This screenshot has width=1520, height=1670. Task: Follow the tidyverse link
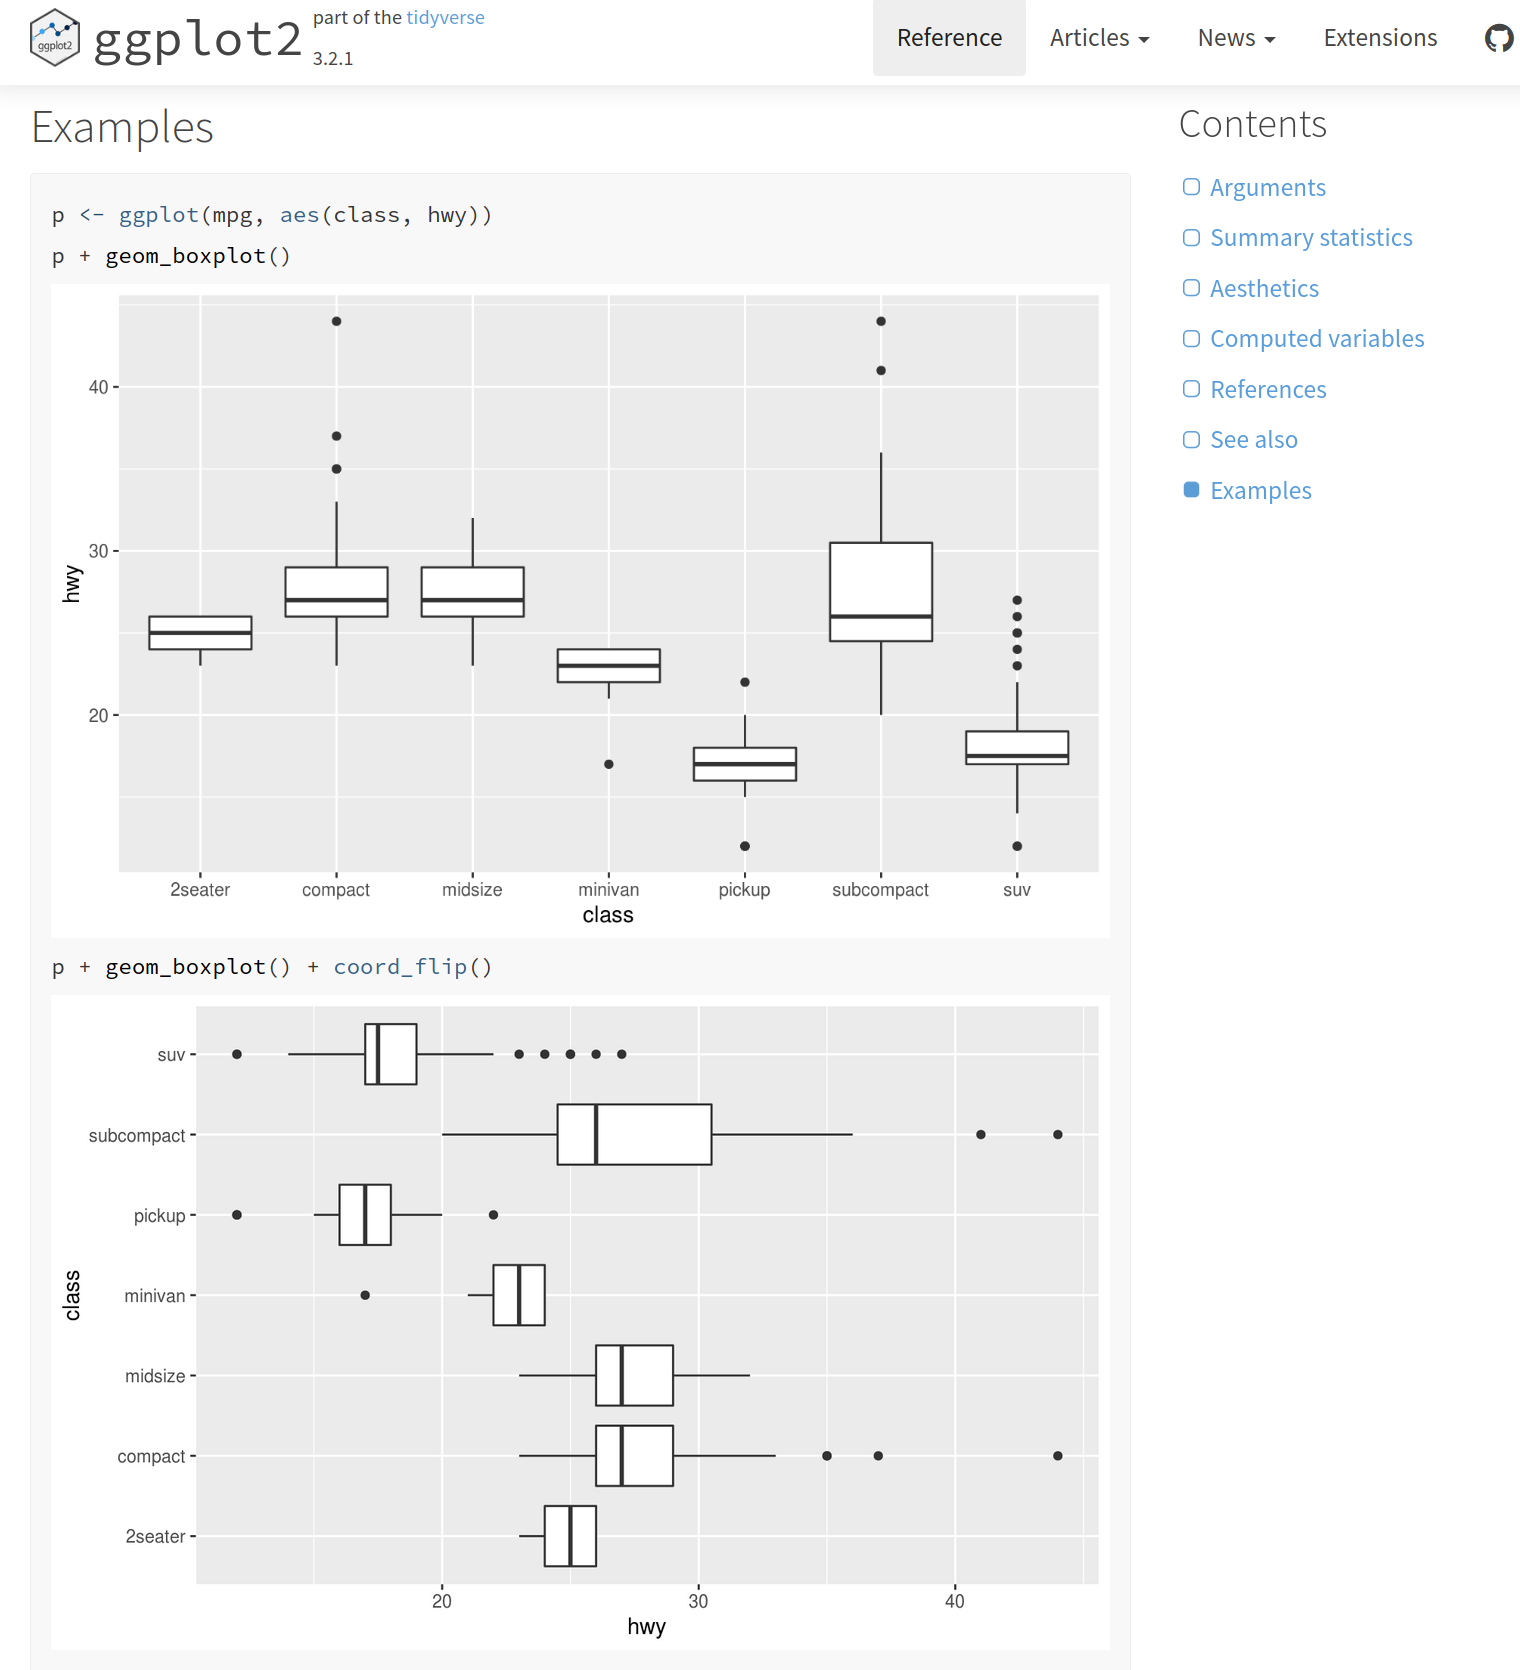coord(444,17)
